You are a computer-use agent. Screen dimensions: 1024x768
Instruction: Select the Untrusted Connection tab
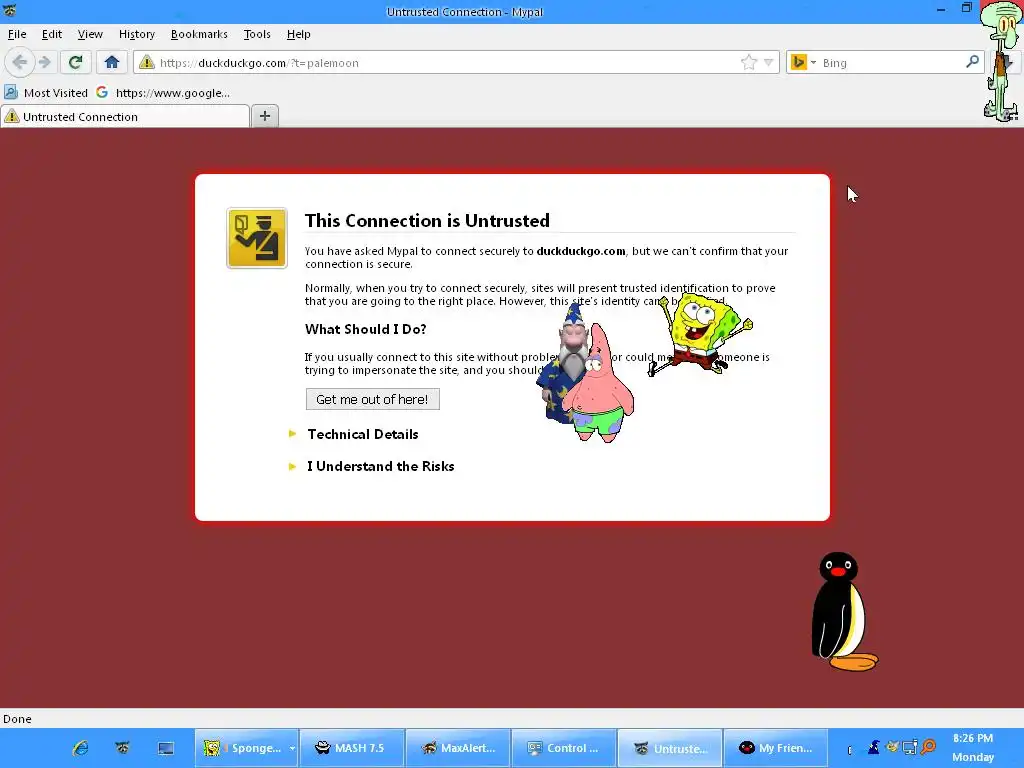pos(125,116)
